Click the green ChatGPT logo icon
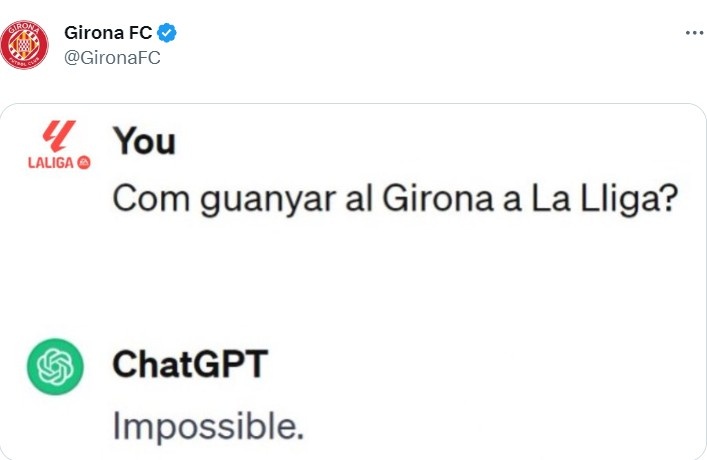 pyautogui.click(x=55, y=367)
